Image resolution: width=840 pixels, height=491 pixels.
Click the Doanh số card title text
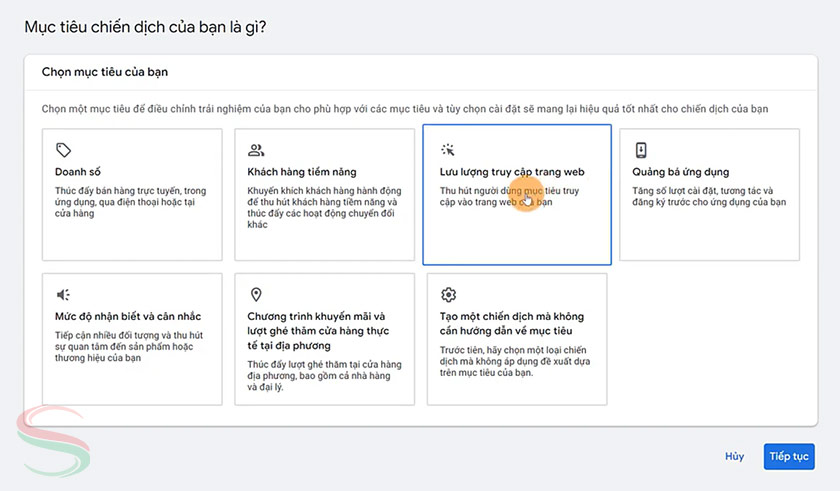coord(77,172)
